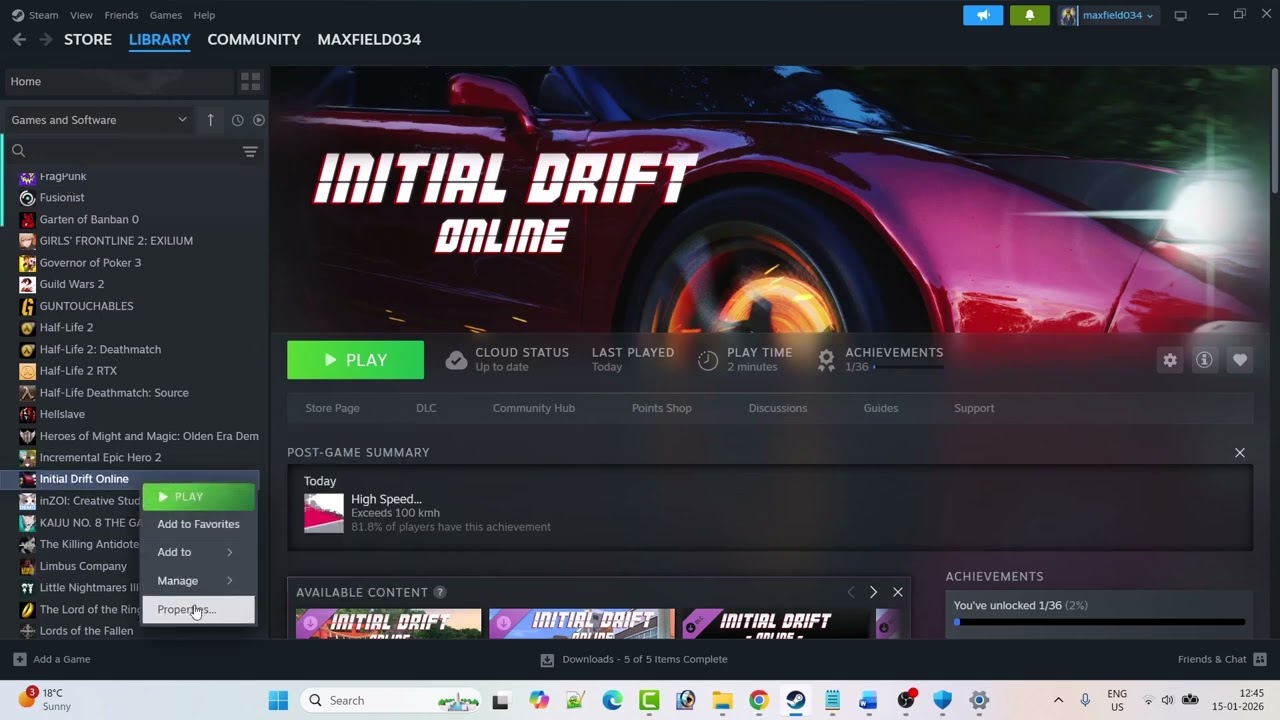Click the main page vertical scrollbar
This screenshot has height=720, width=1280.
coord(1274,130)
